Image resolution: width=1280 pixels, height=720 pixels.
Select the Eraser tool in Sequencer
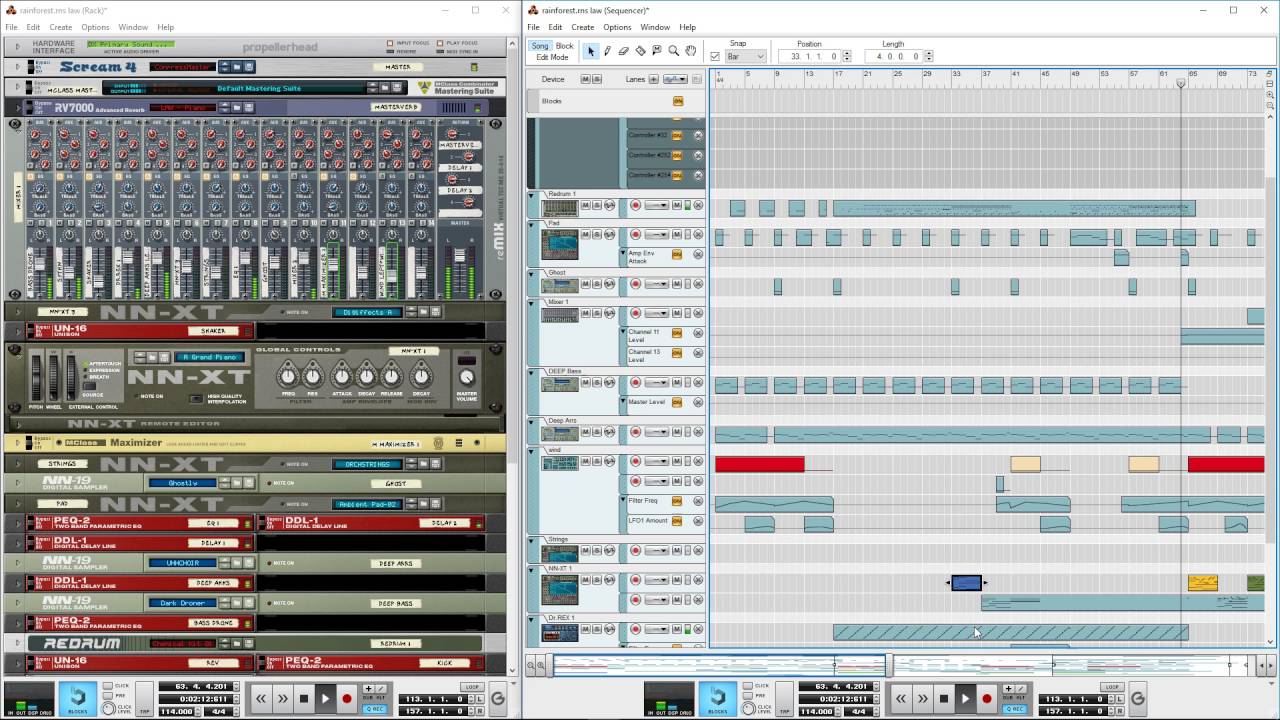pyautogui.click(x=623, y=51)
